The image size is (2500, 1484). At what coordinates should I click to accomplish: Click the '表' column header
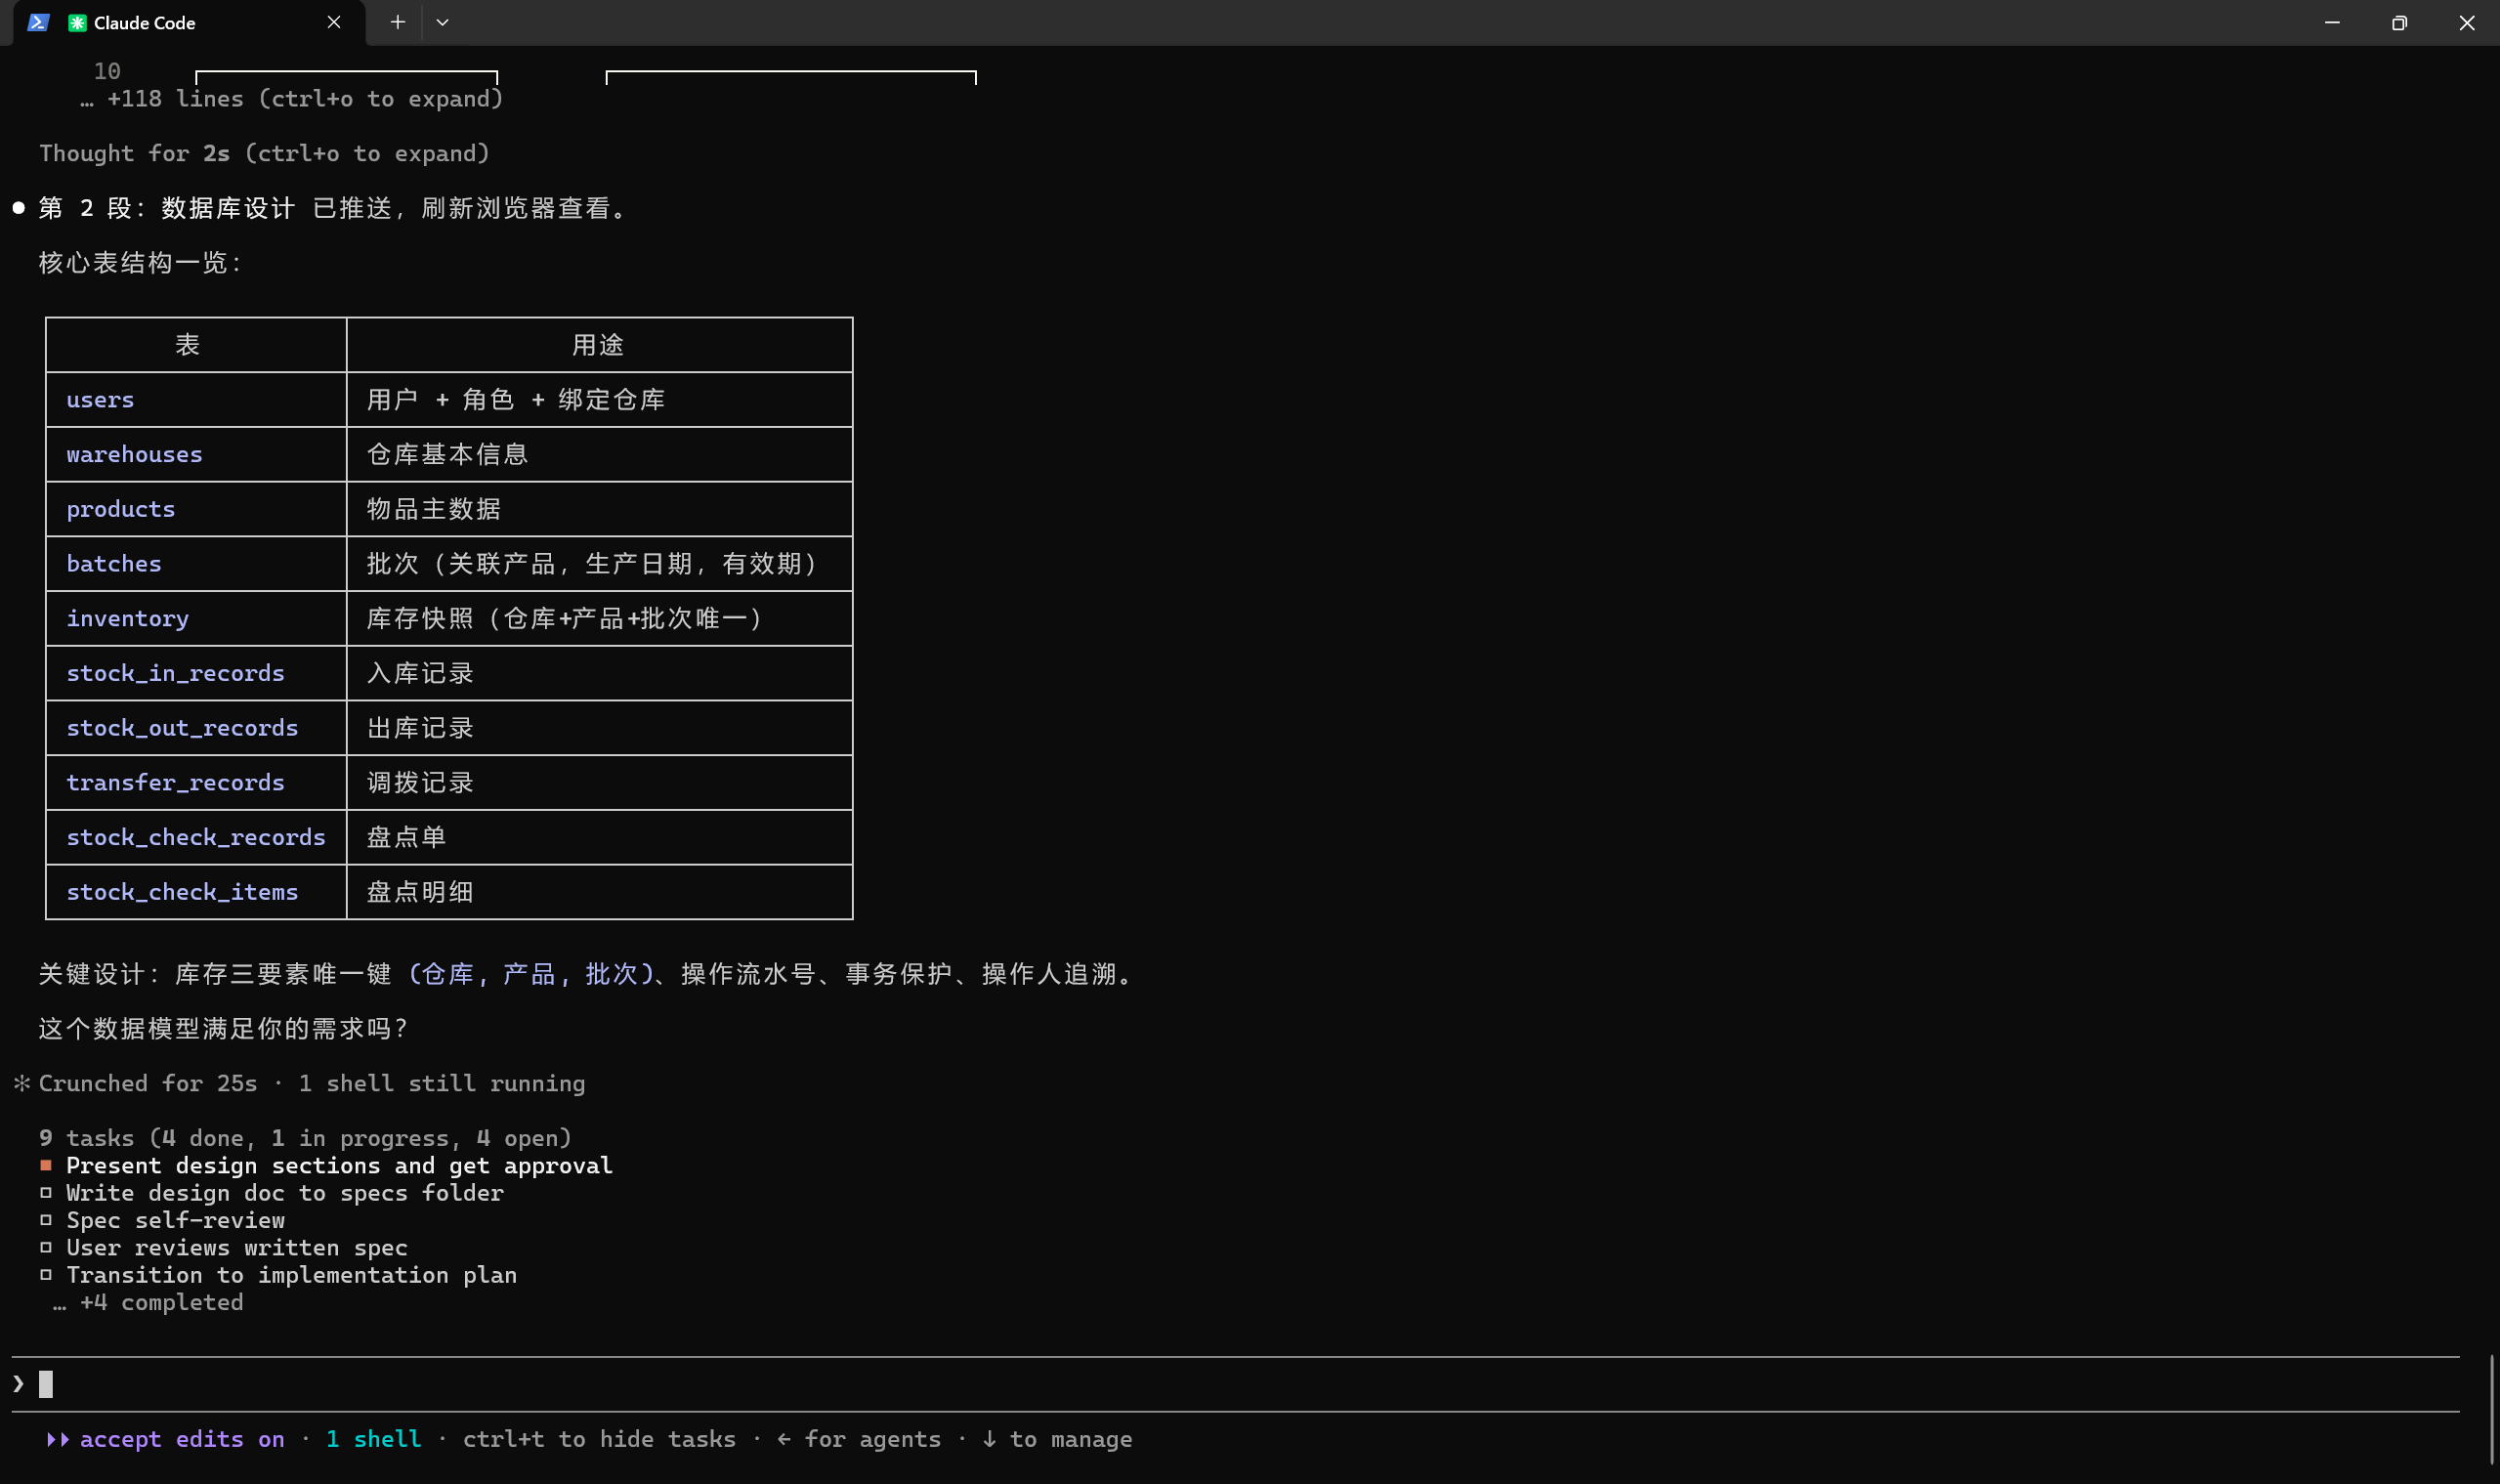pos(196,345)
